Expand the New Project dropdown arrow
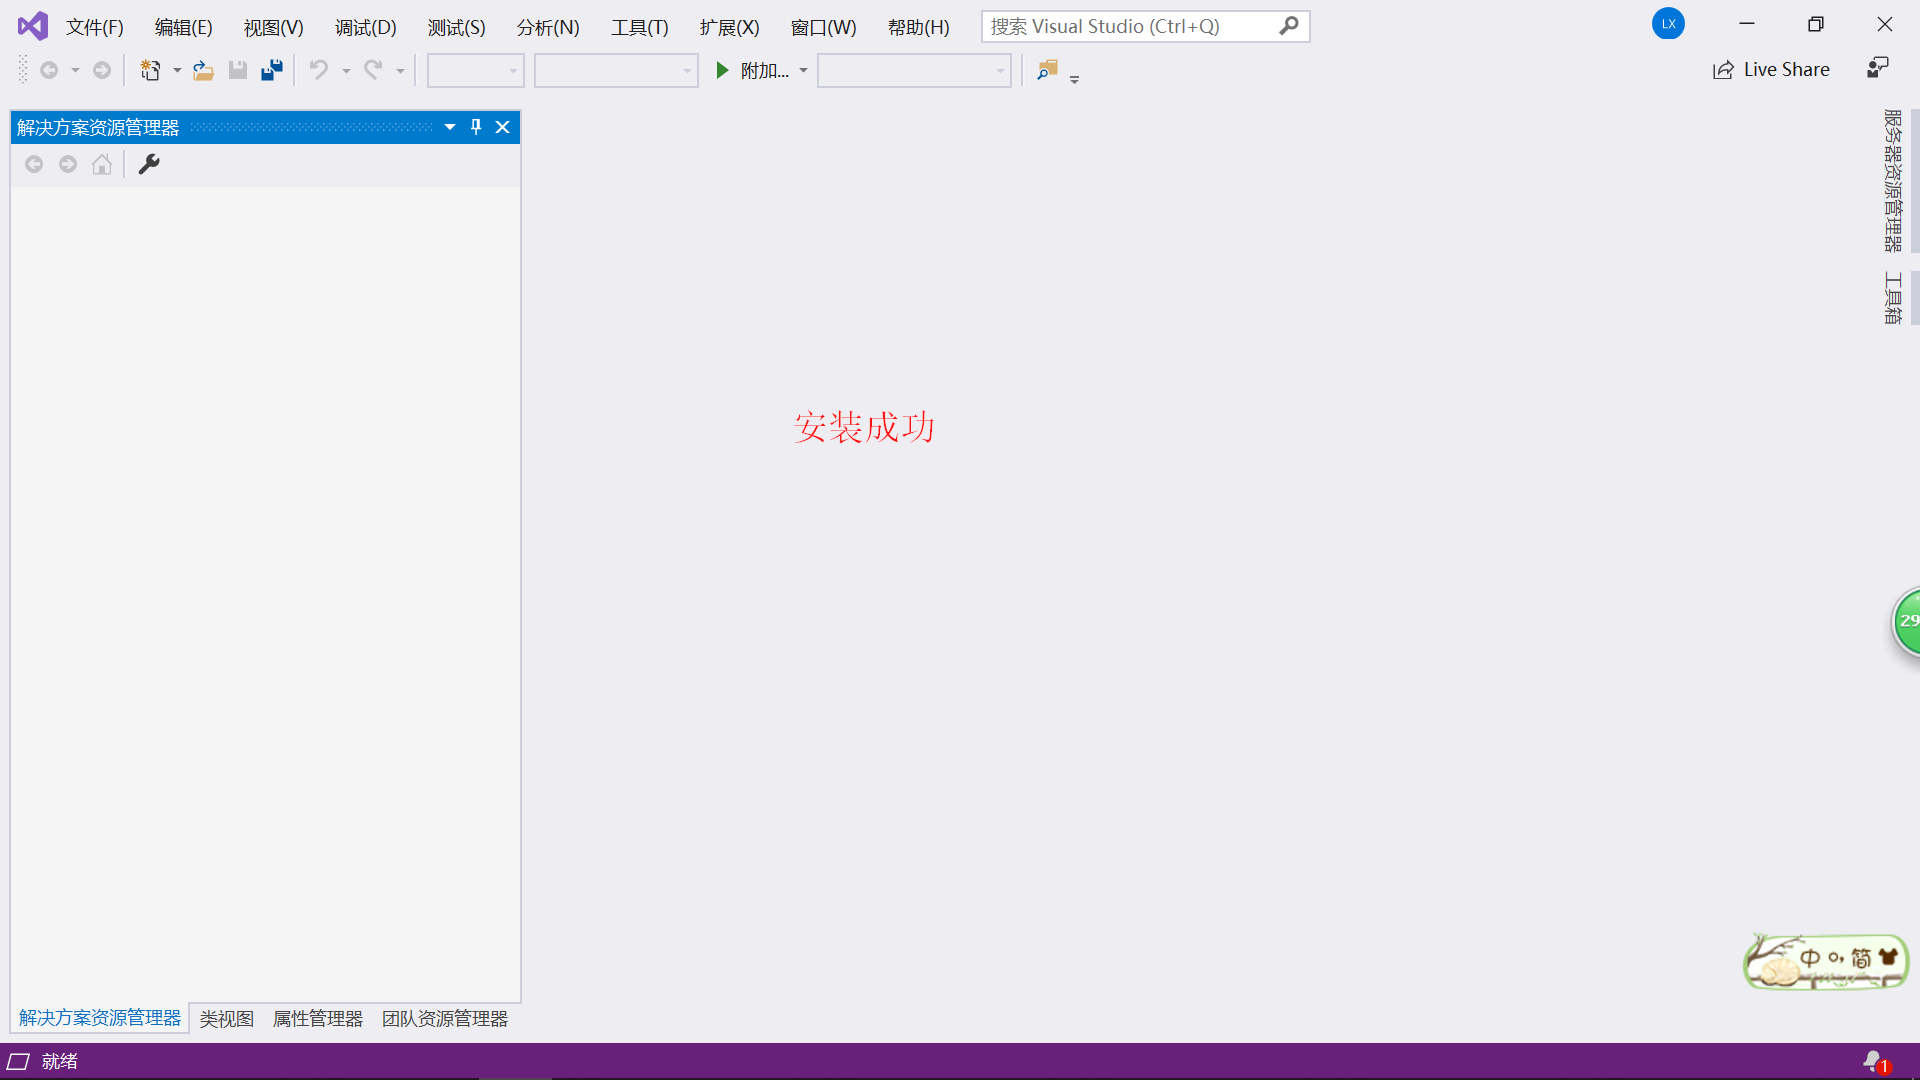The image size is (1920, 1080). click(x=177, y=70)
